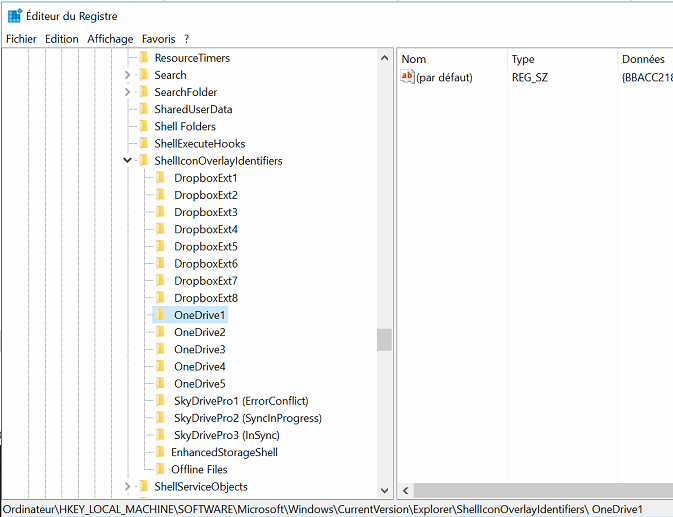673x517 pixels.
Task: Select the Shell Folders key
Action: coord(185,127)
